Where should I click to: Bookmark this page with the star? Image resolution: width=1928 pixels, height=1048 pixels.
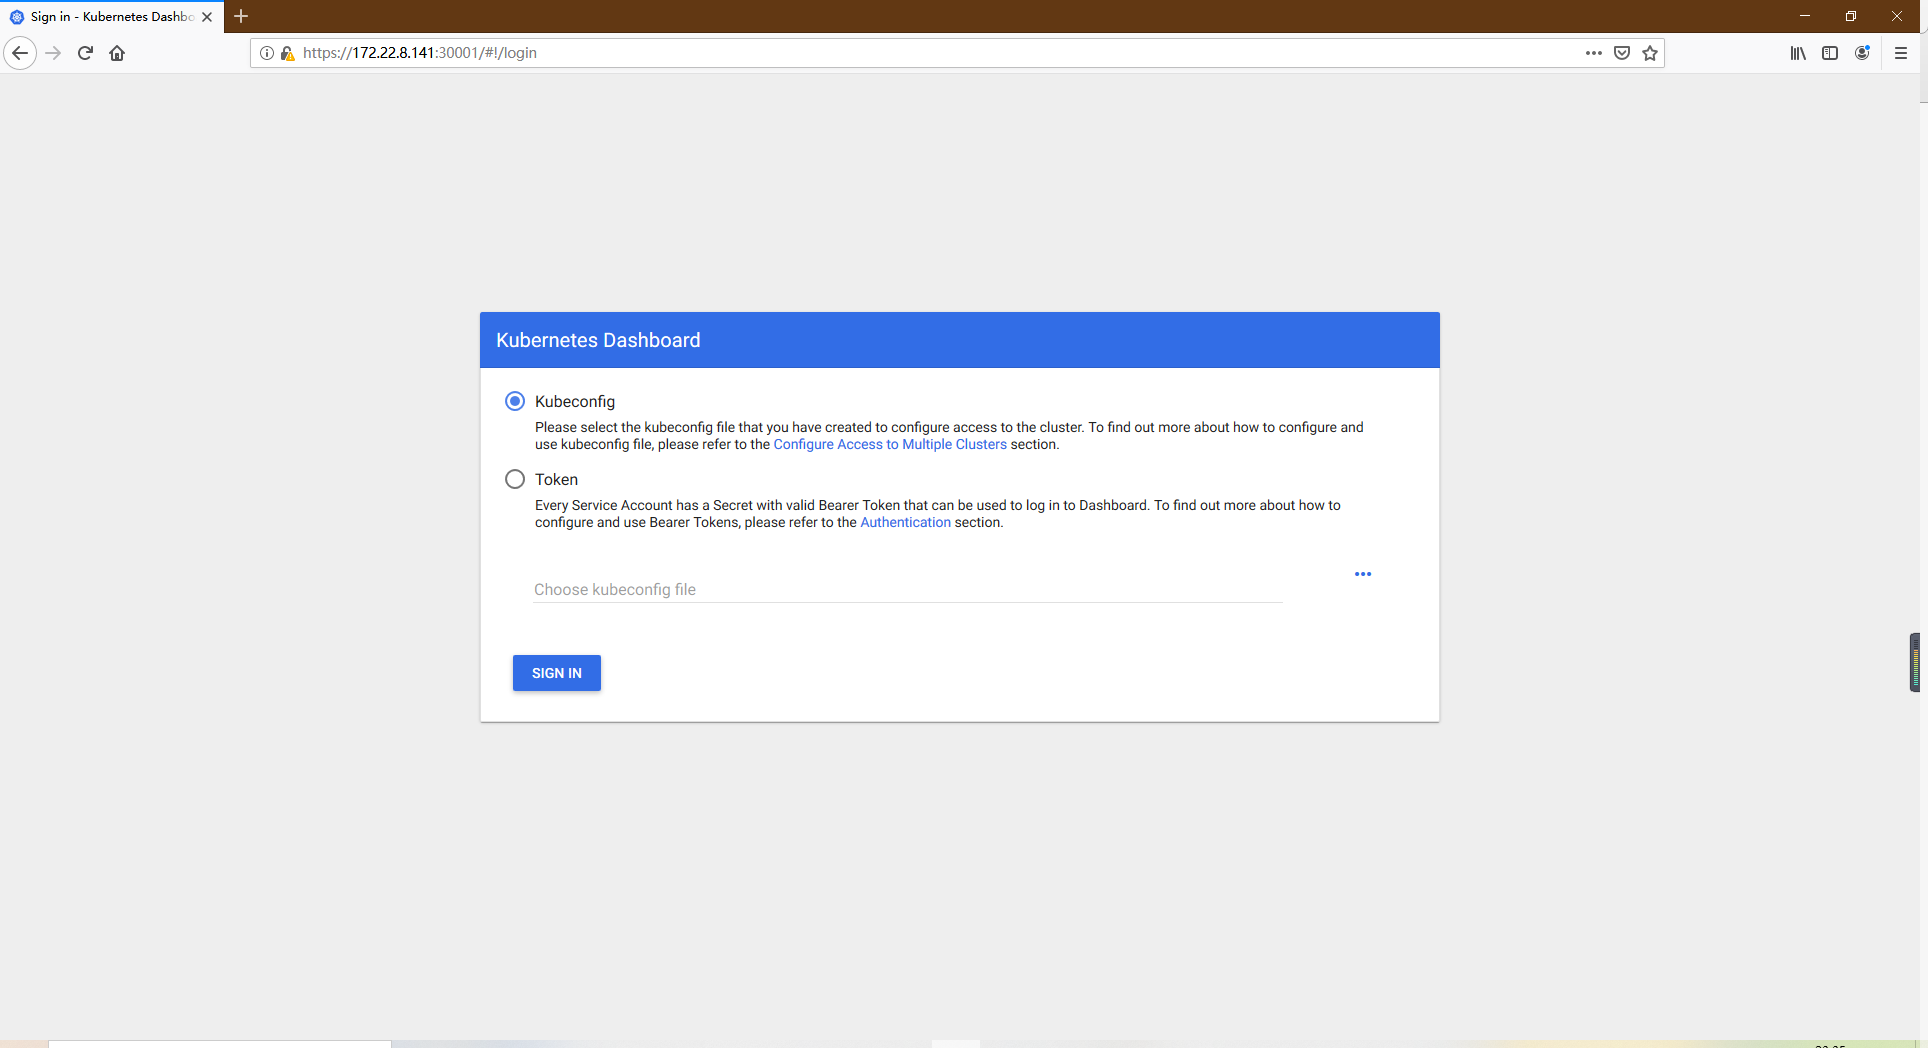pos(1650,53)
